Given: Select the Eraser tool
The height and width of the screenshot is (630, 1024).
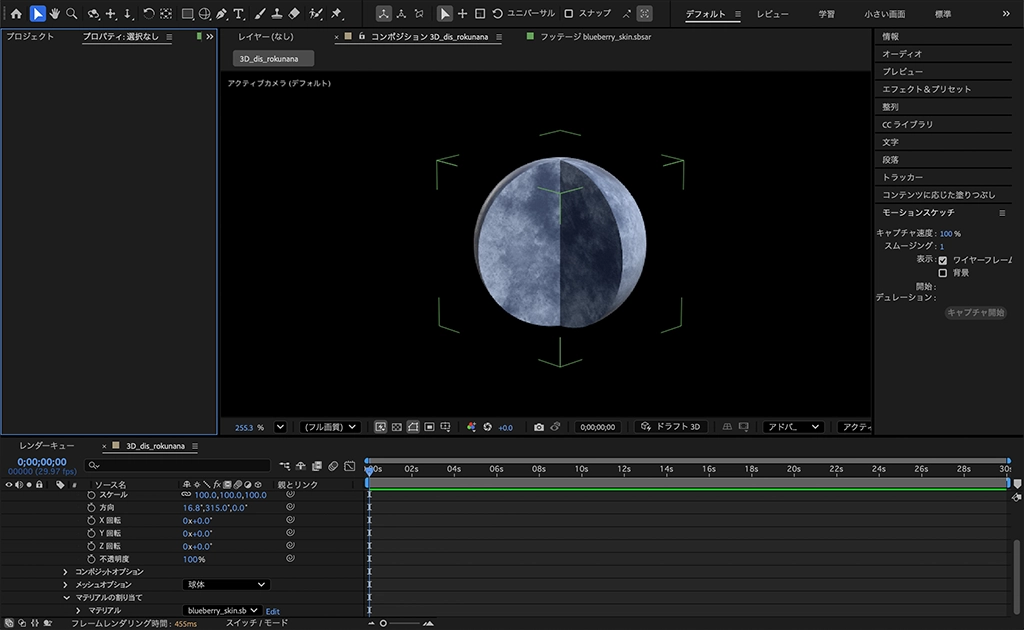Looking at the screenshot, I should point(294,14).
